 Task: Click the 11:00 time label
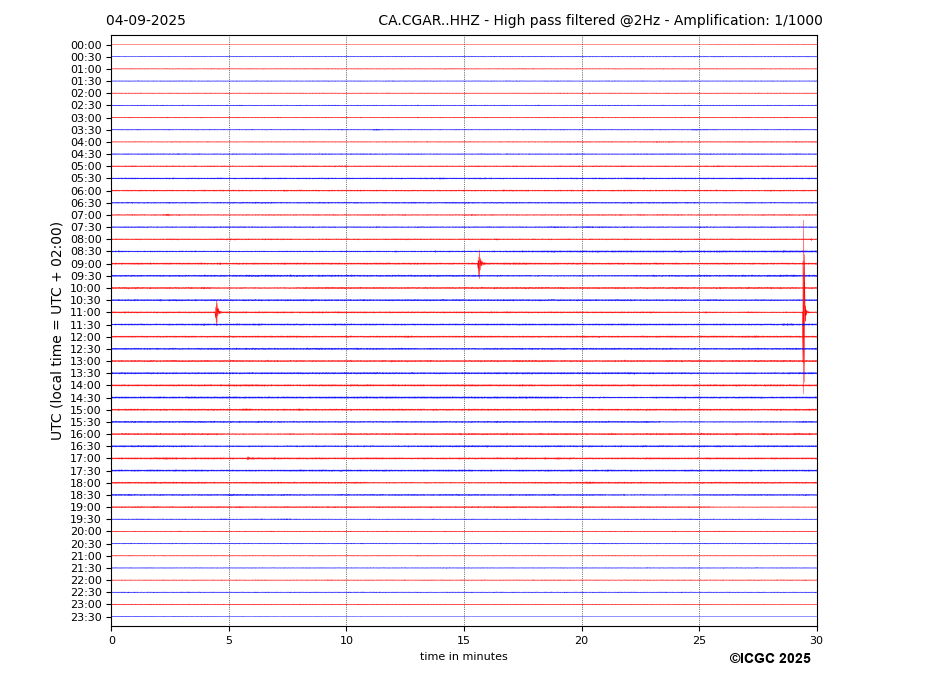pyautogui.click(x=86, y=313)
